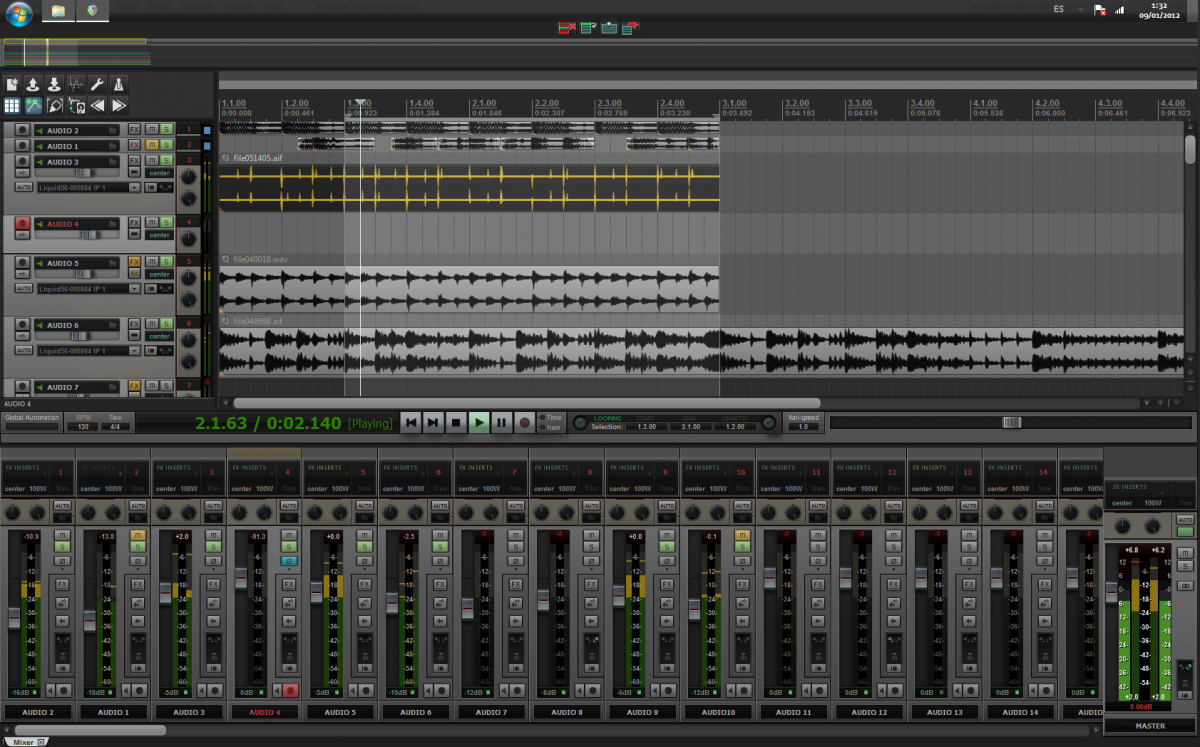Click the transport Record button
Image resolution: width=1200 pixels, height=747 pixels.
tap(524, 423)
